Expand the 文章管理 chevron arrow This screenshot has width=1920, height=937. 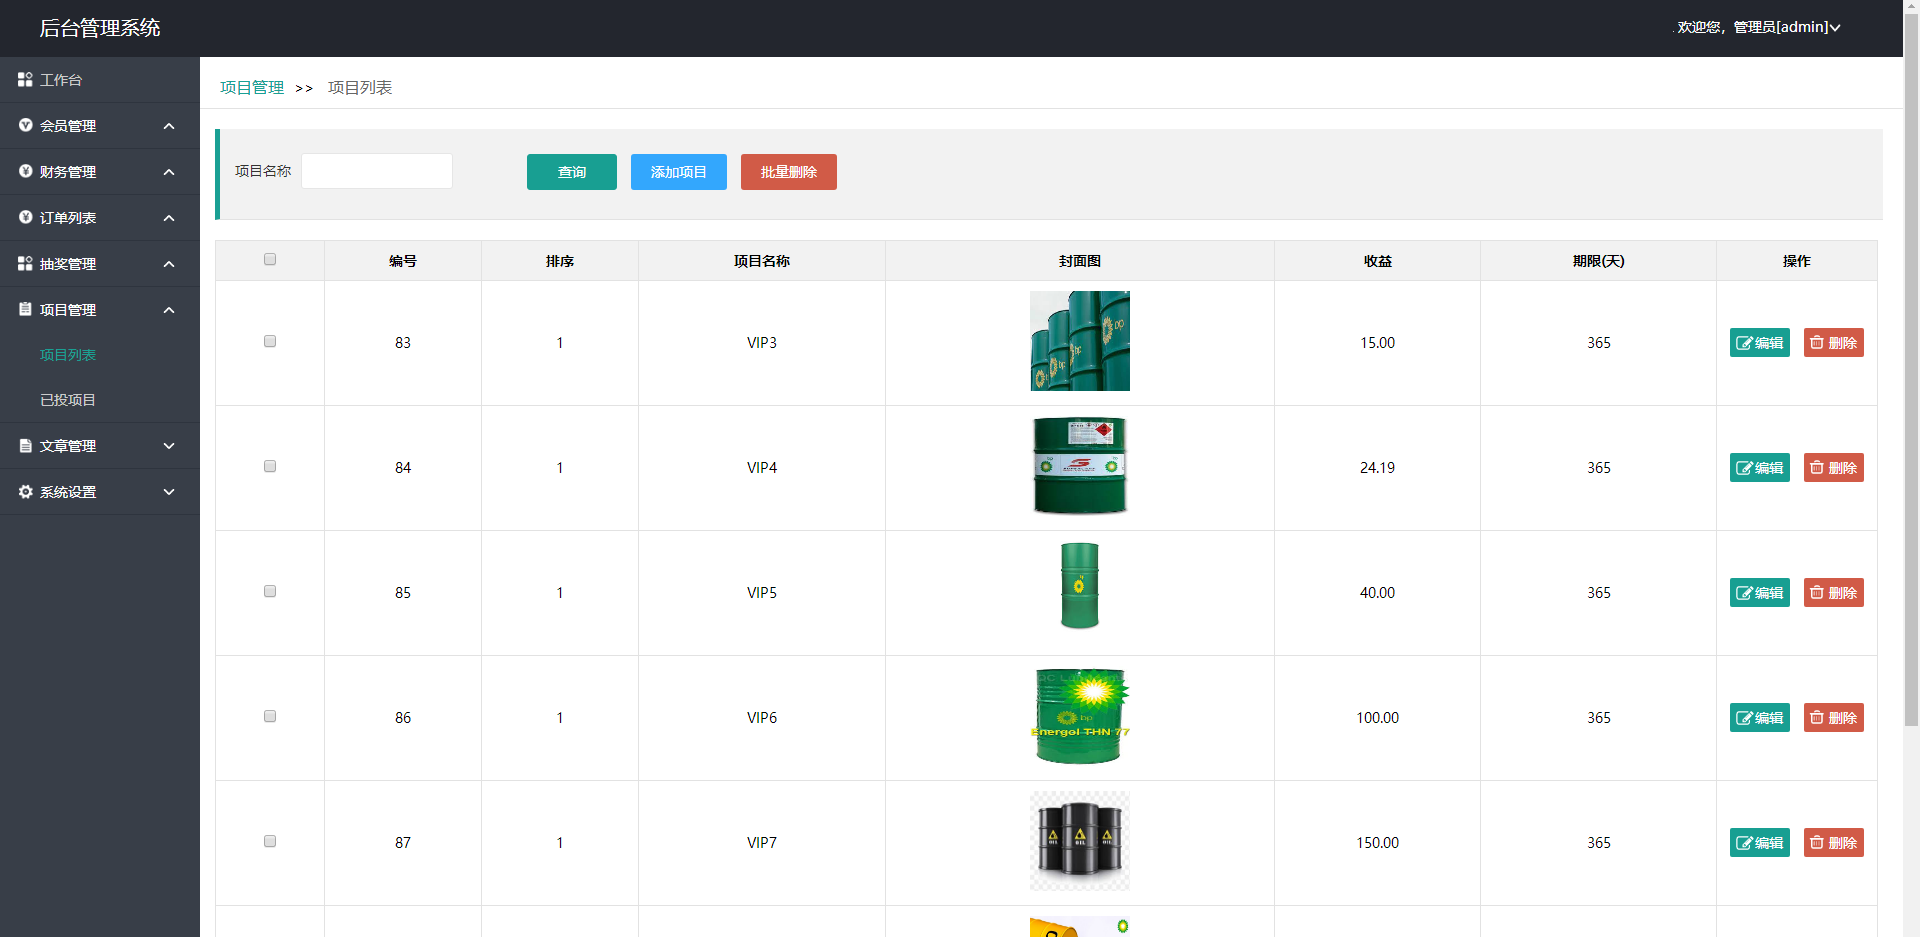click(x=169, y=446)
